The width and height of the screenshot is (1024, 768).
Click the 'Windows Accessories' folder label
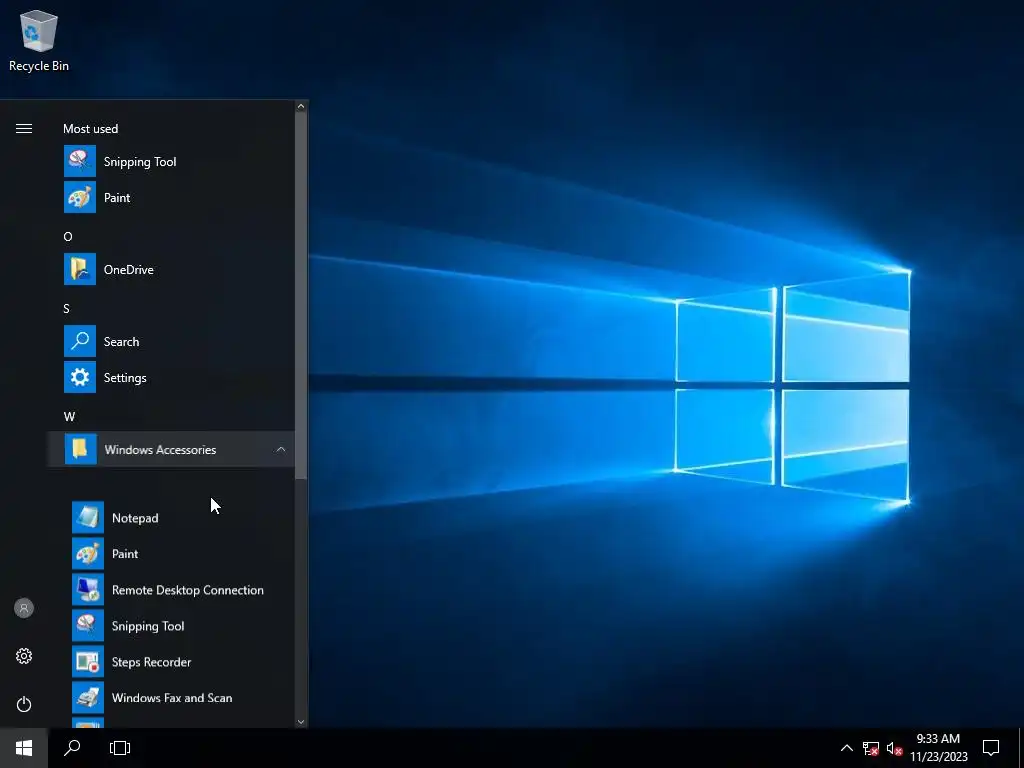tap(160, 449)
